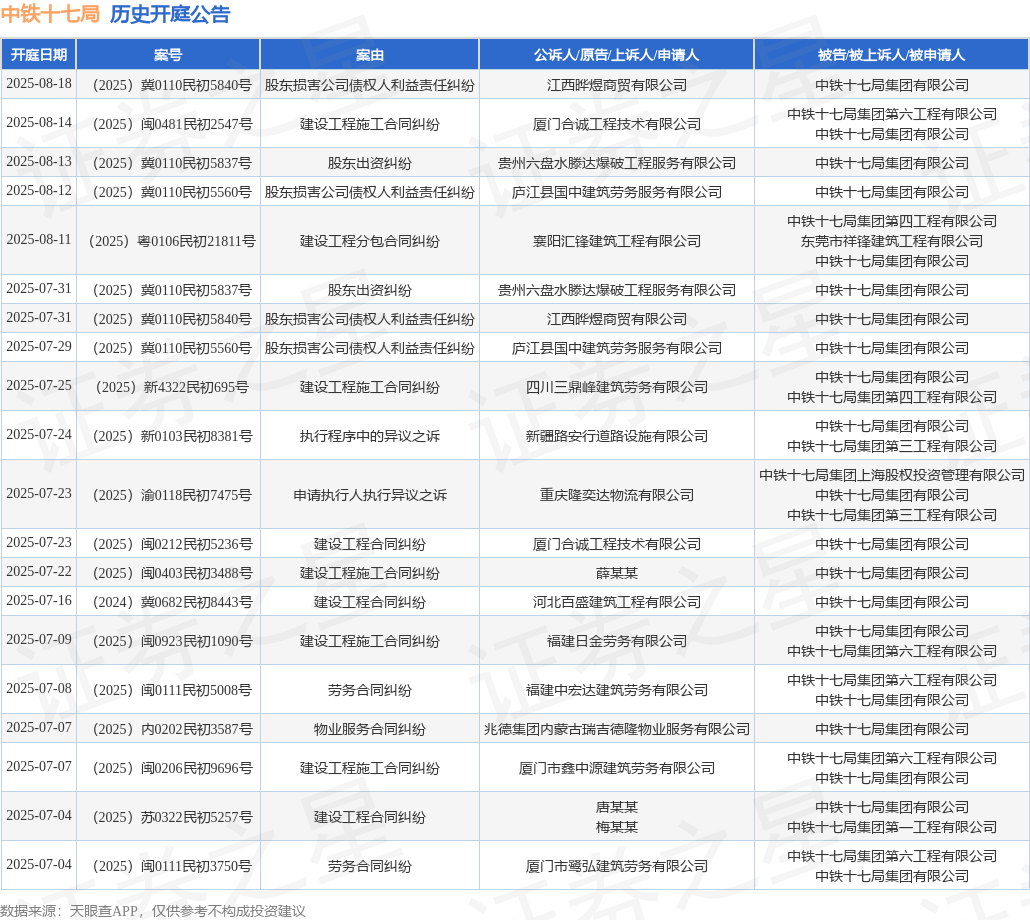Click 厦门合诚工程技术有限公司 in the 2025-08-14 row
This screenshot has width=1030, height=920.
(x=617, y=124)
